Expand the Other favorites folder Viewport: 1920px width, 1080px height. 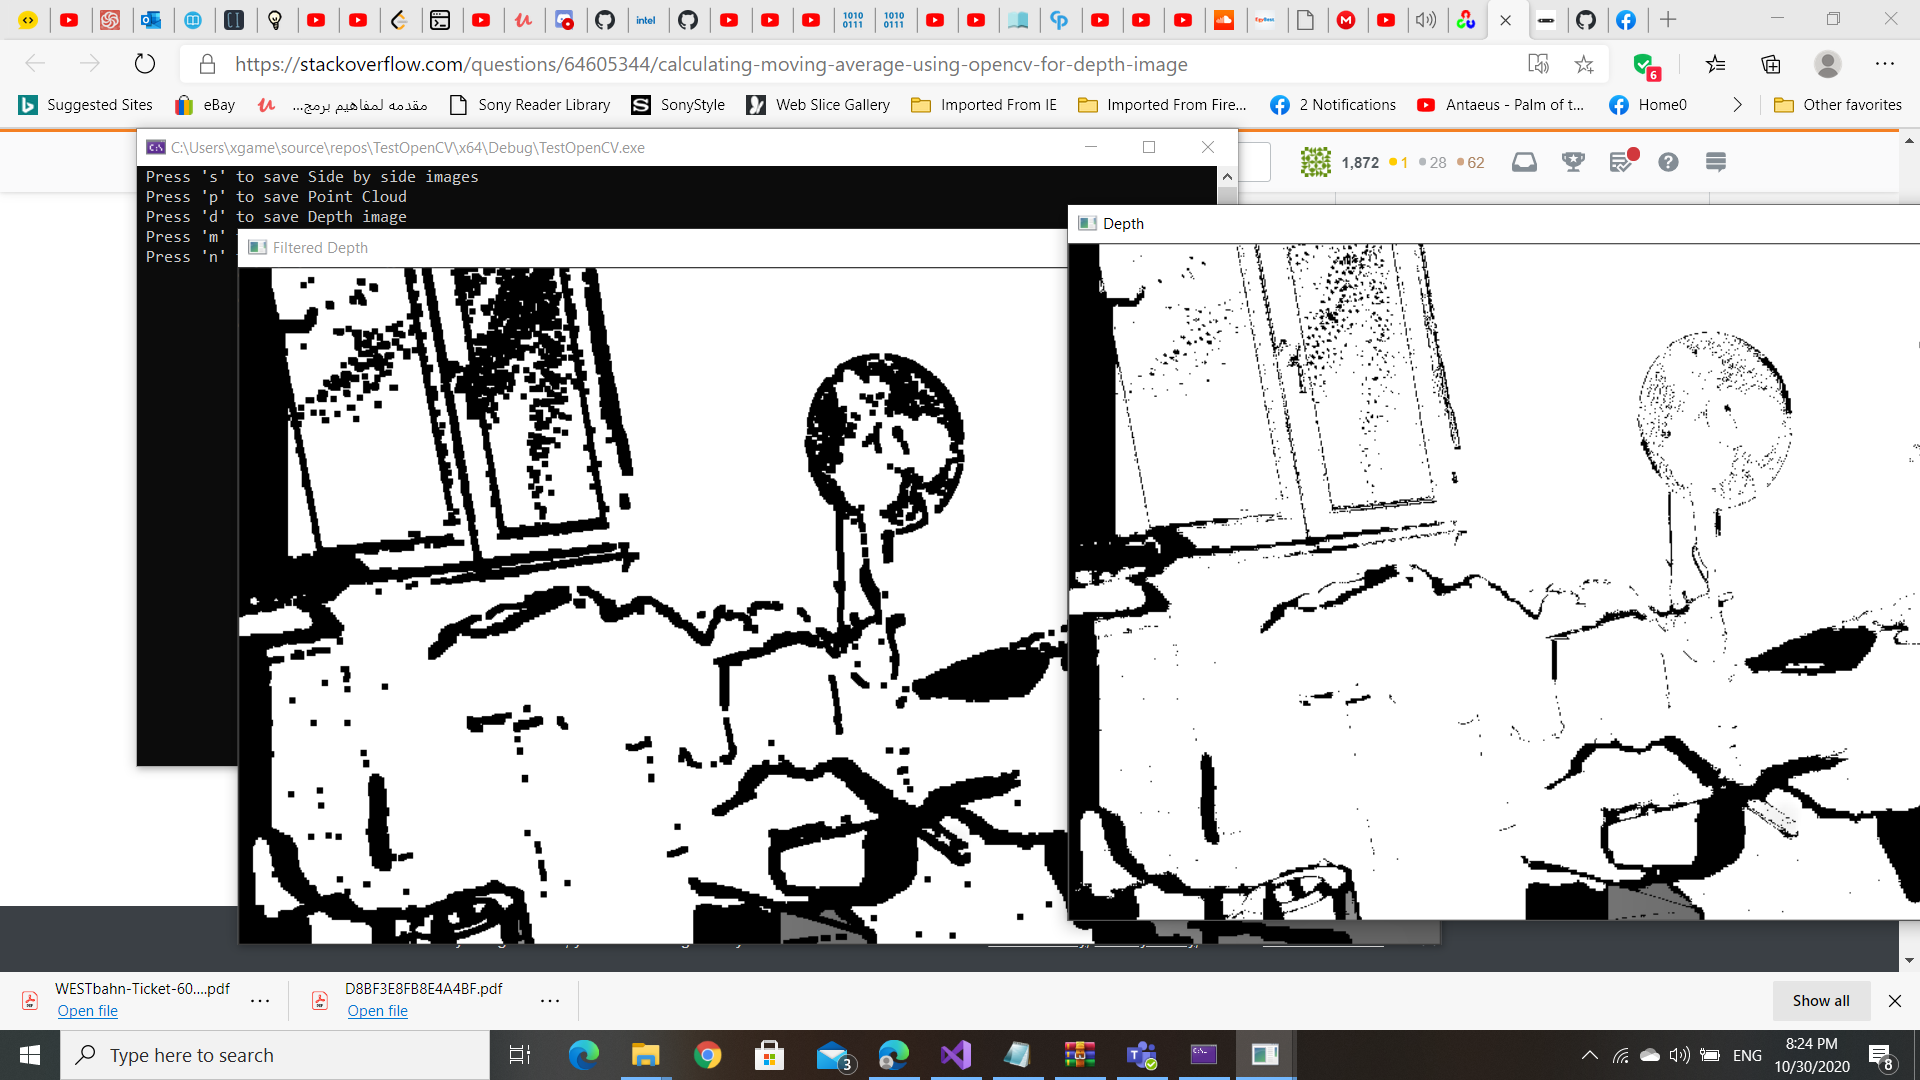(1838, 105)
